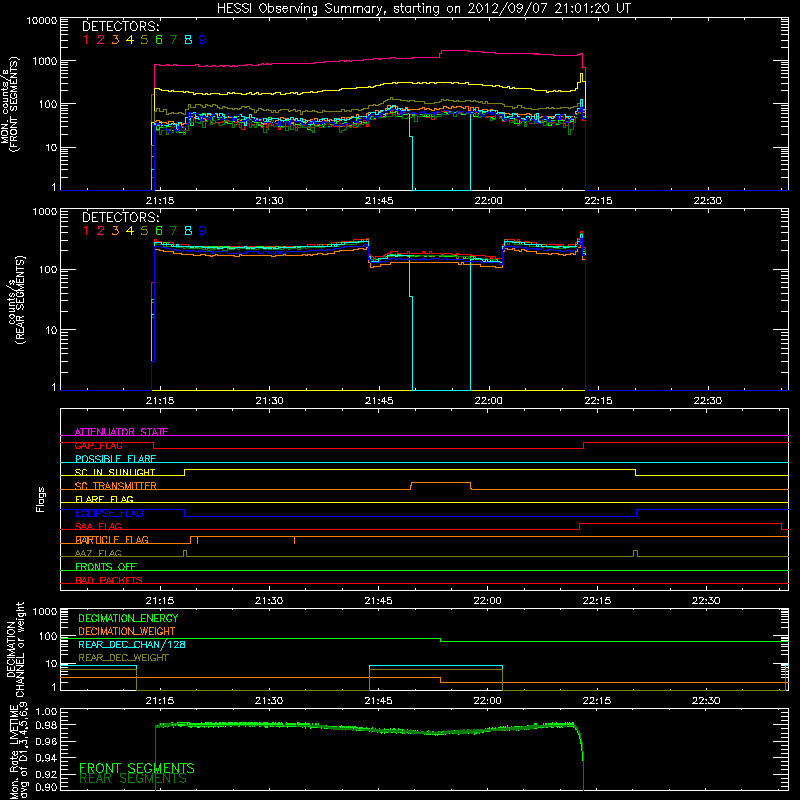
Task: Click 22:15 tick label under Flags plot
Action: (596, 601)
